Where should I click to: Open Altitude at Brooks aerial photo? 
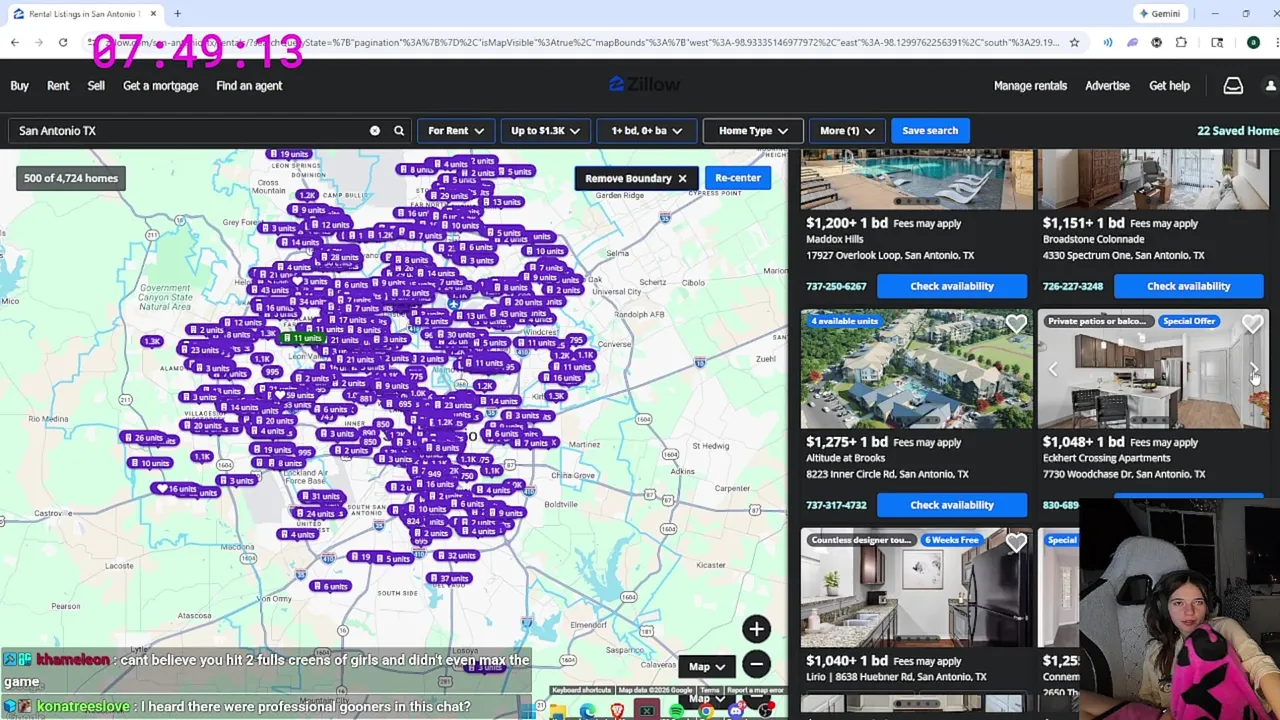pyautogui.click(x=916, y=370)
